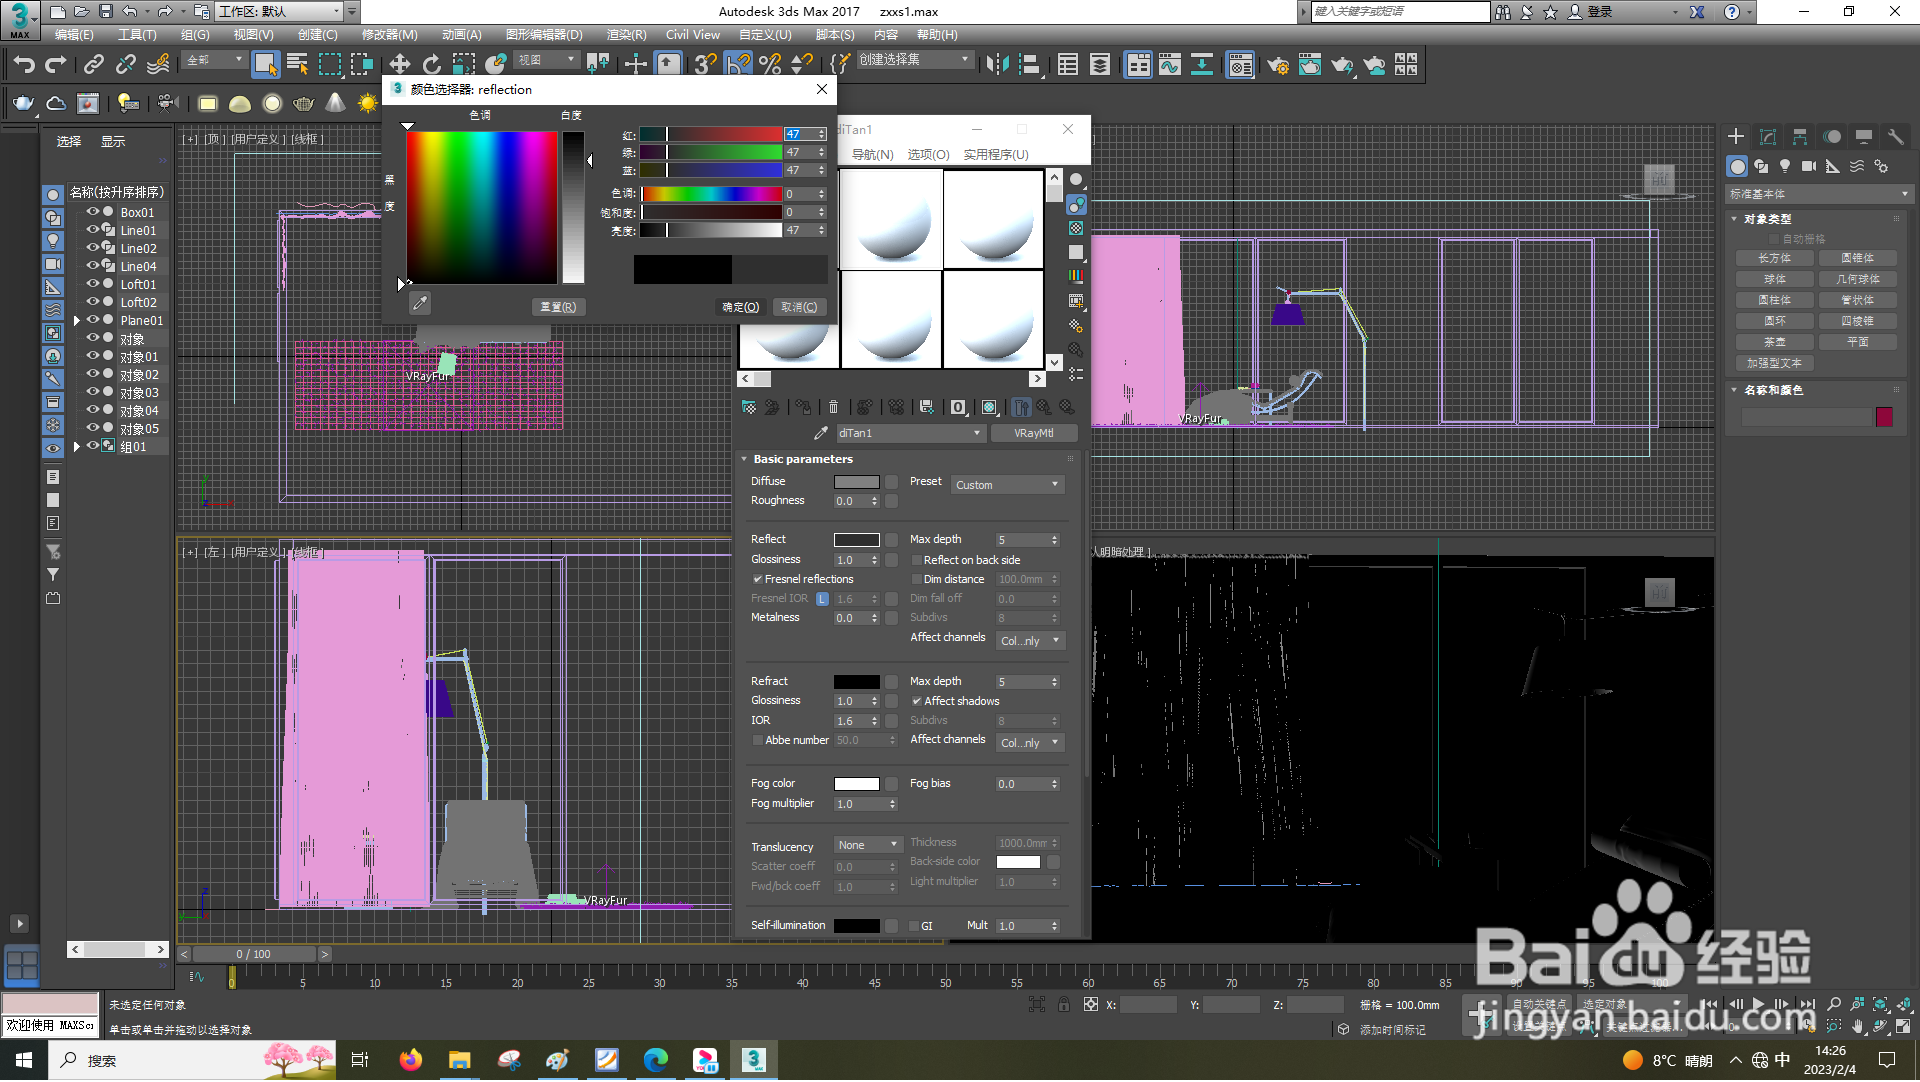The width and height of the screenshot is (1920, 1082).
Task: Choose the Select and Move tool
Action: click(399, 65)
